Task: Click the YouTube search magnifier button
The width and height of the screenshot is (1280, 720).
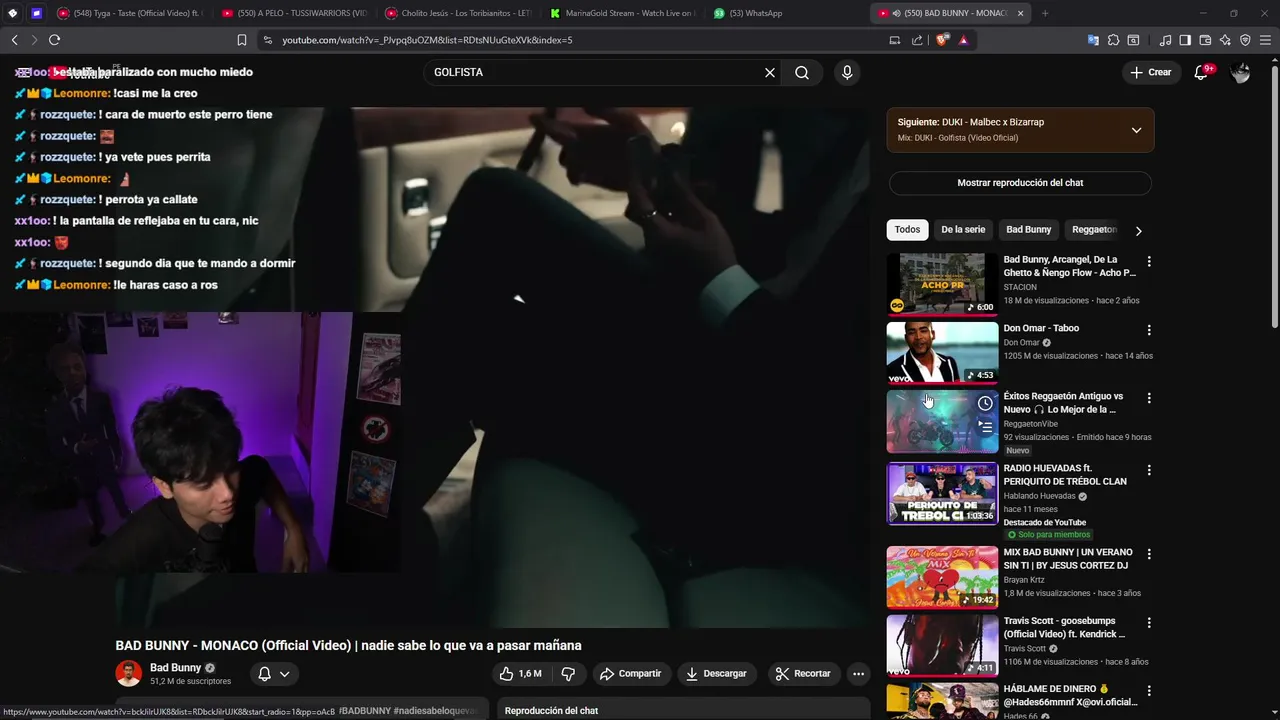Action: (802, 73)
